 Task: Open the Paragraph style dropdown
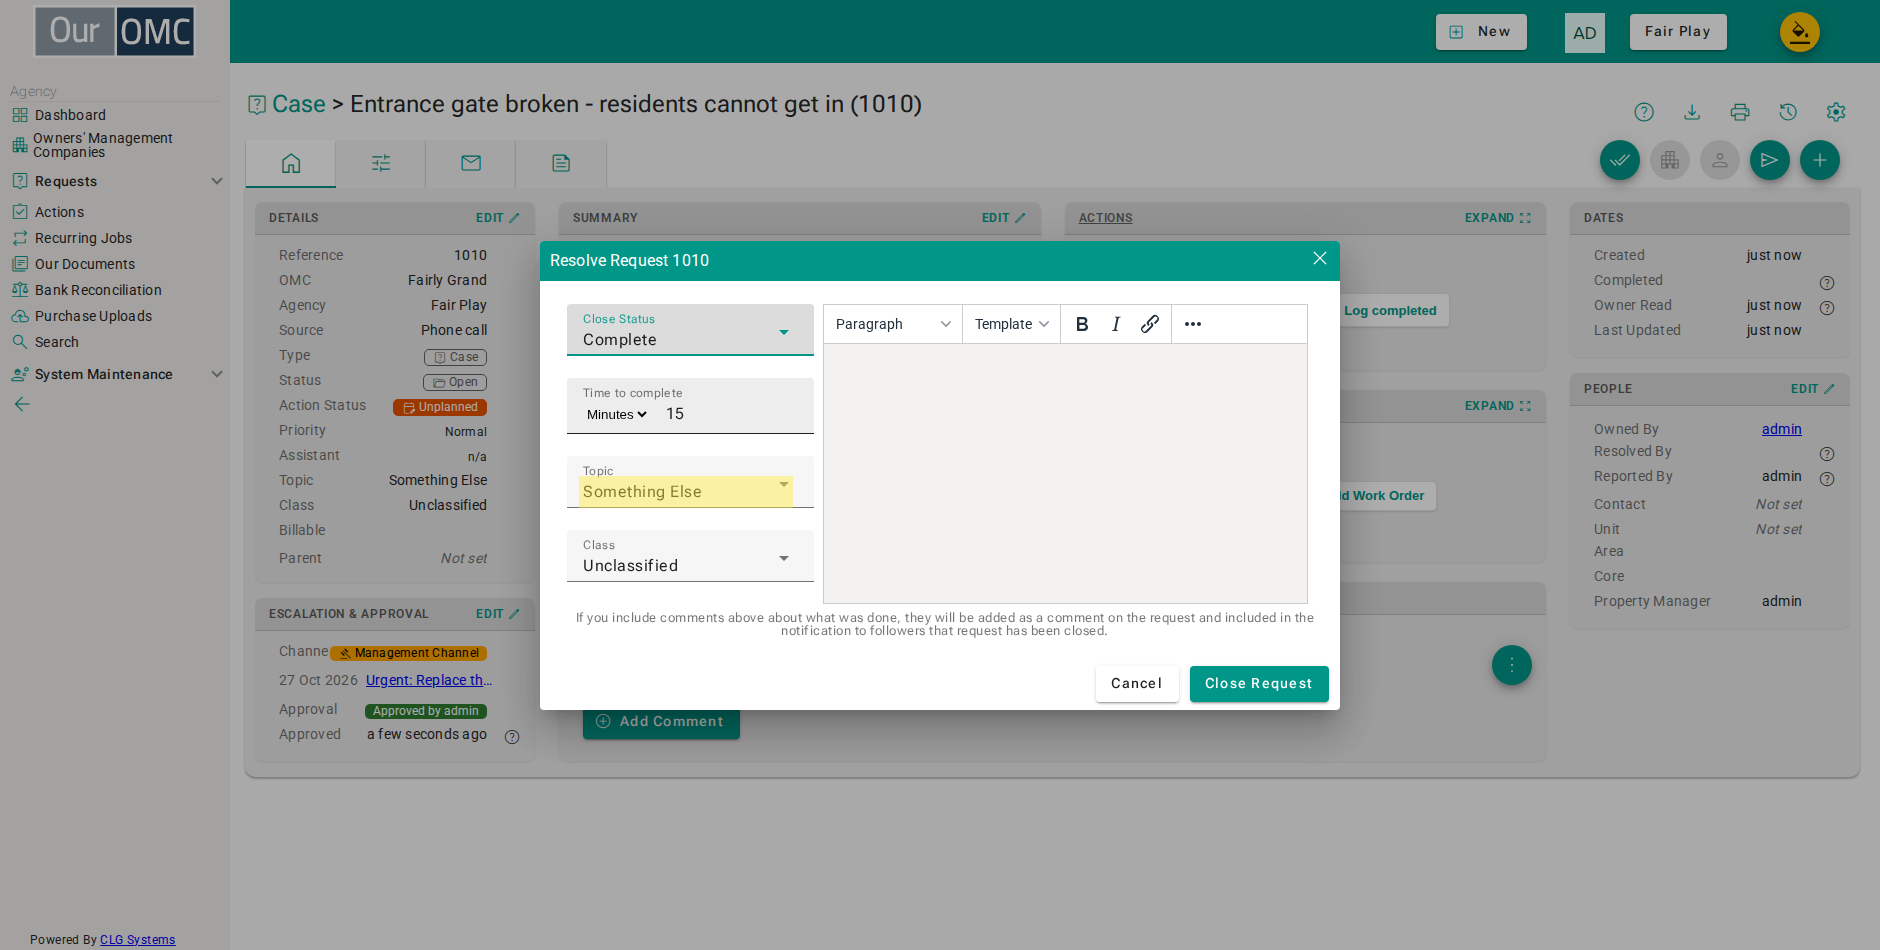(893, 324)
